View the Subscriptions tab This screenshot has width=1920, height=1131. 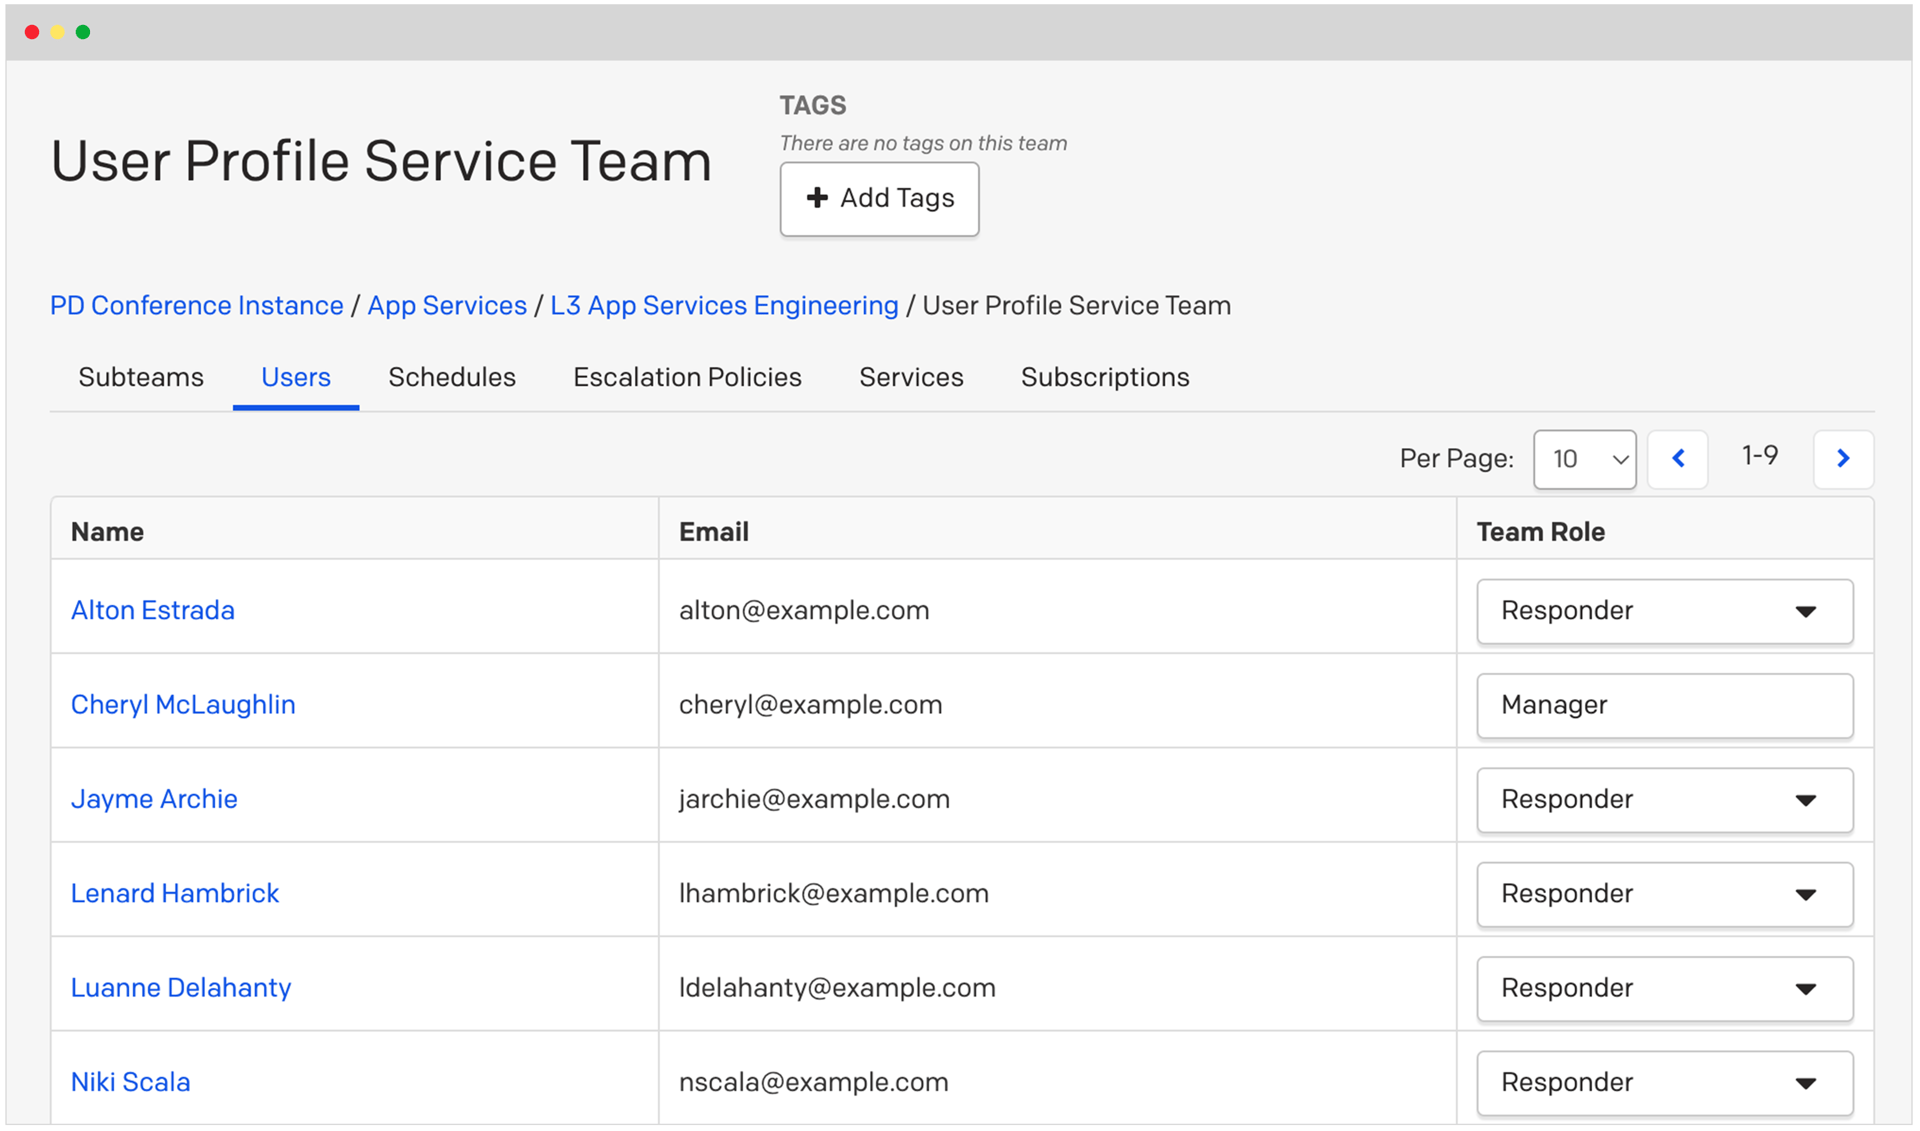click(x=1104, y=377)
